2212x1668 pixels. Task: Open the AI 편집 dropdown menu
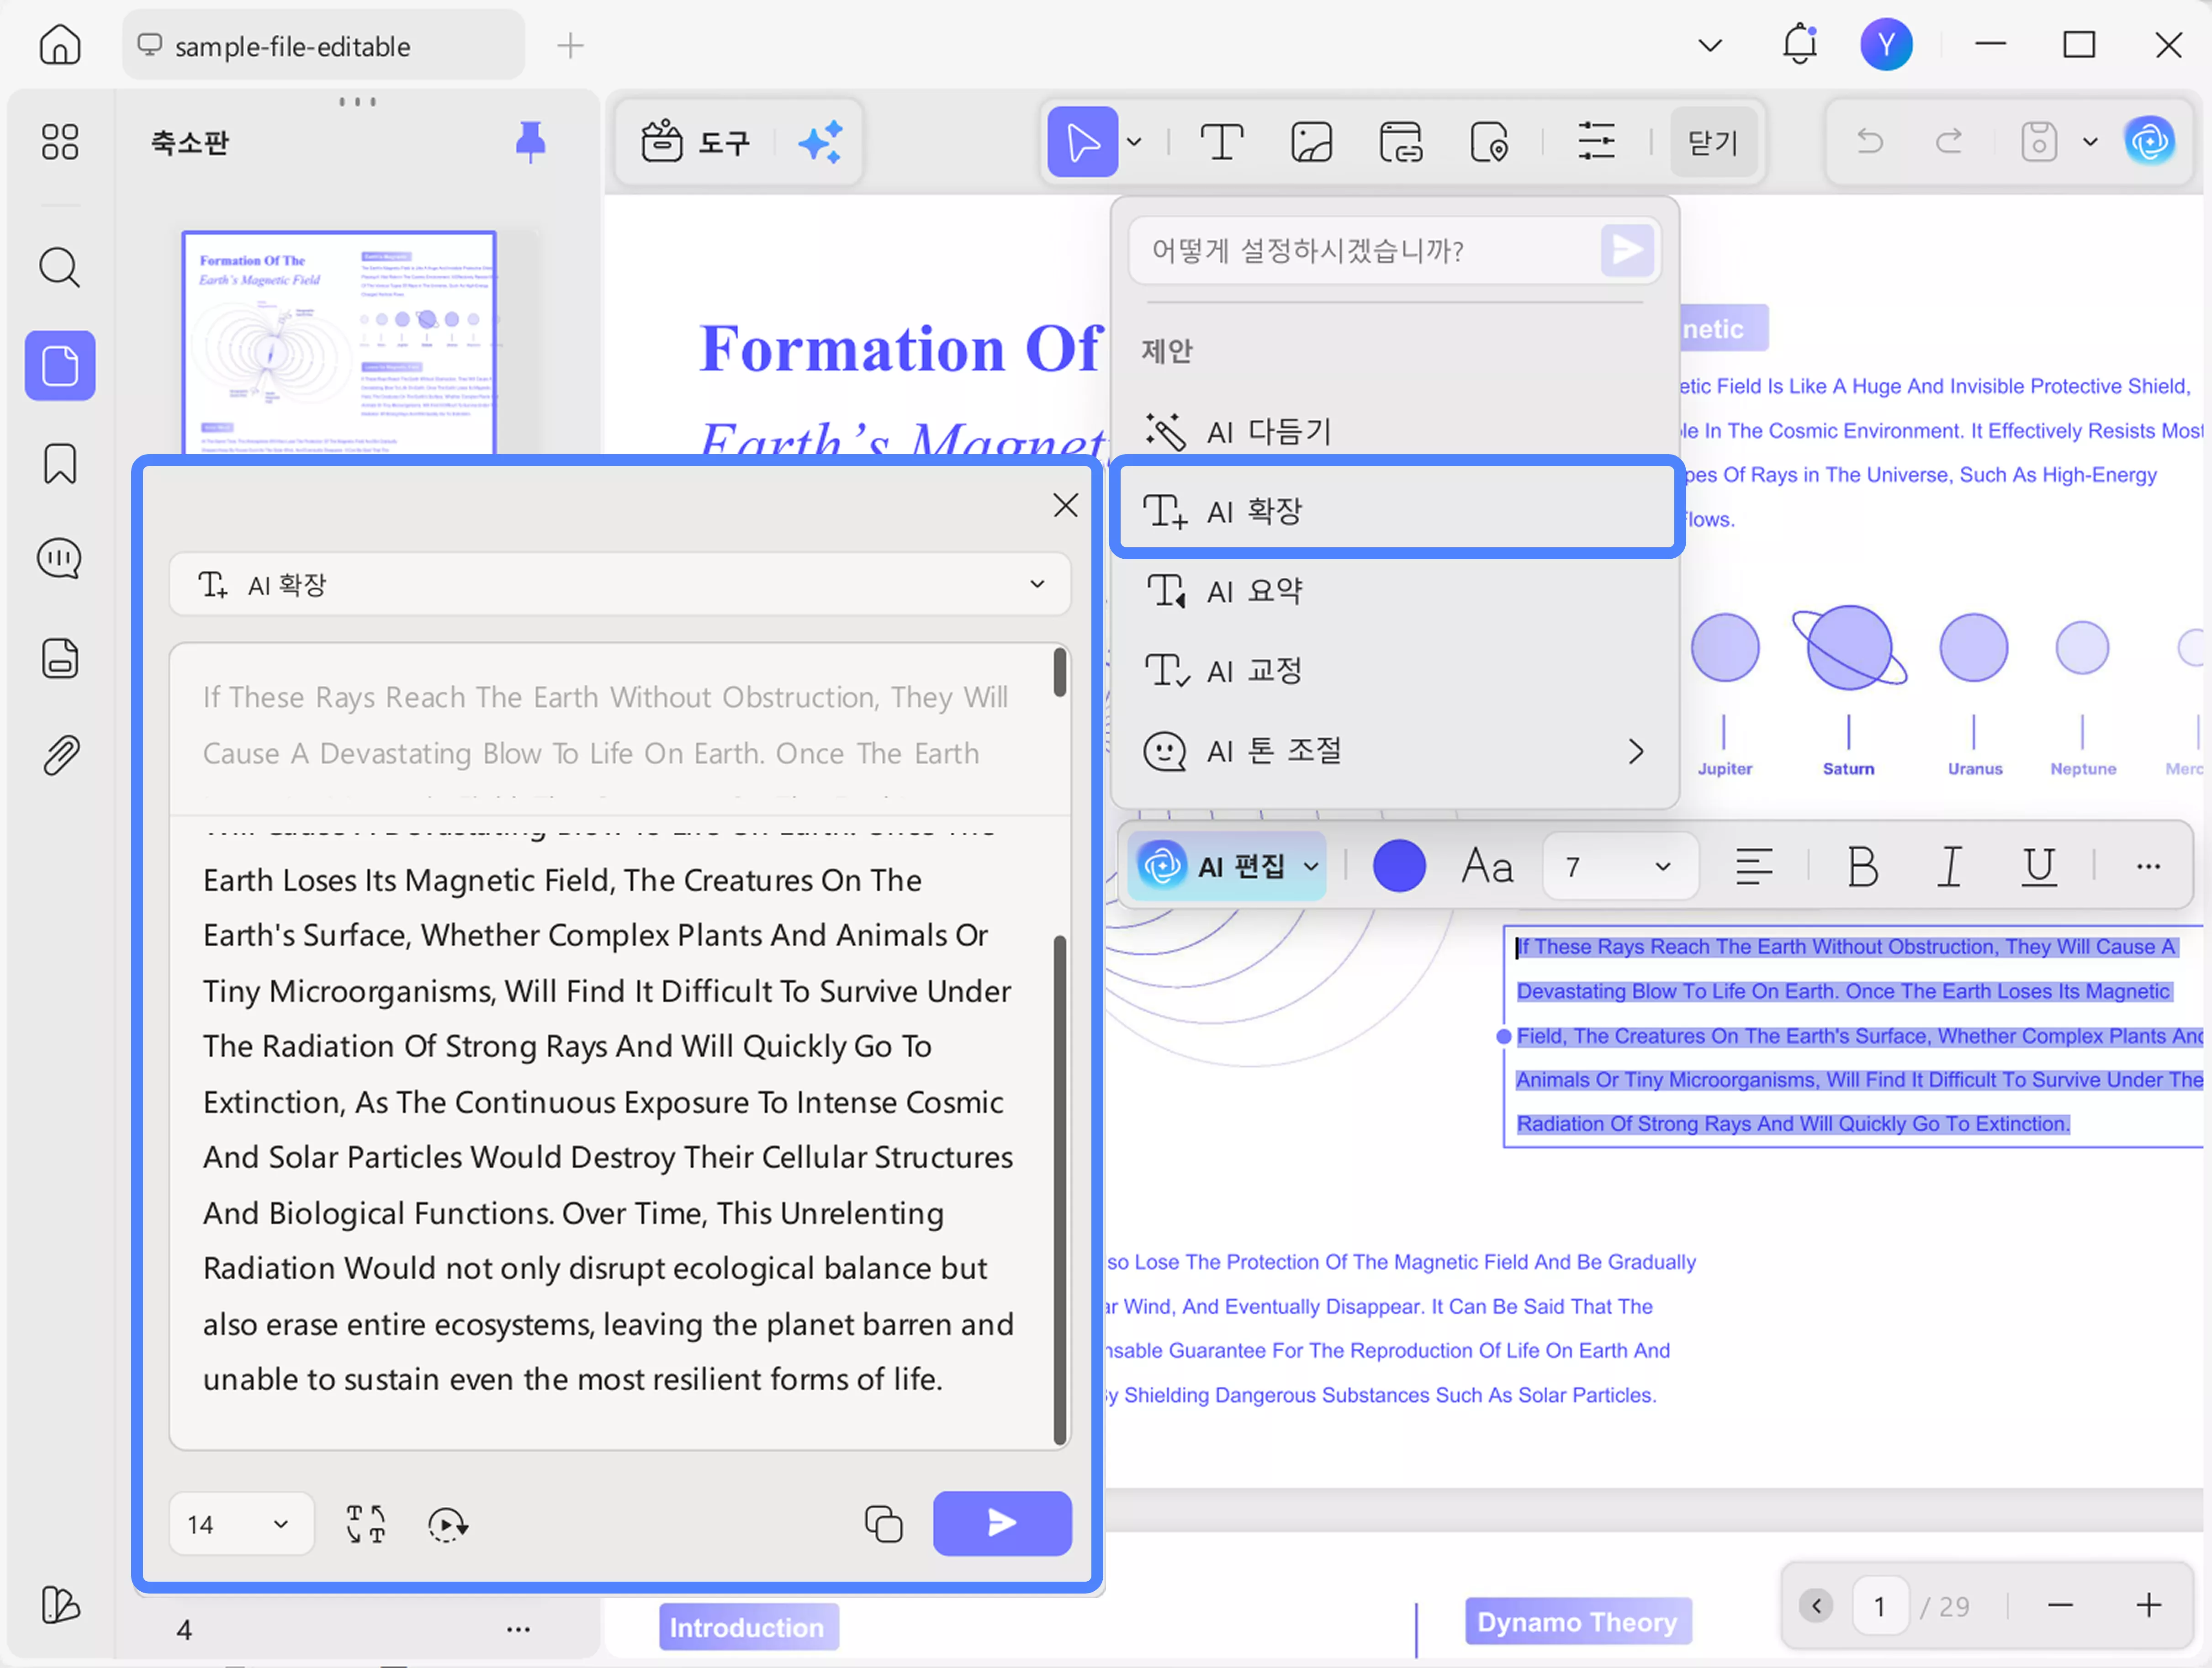tap(1229, 866)
